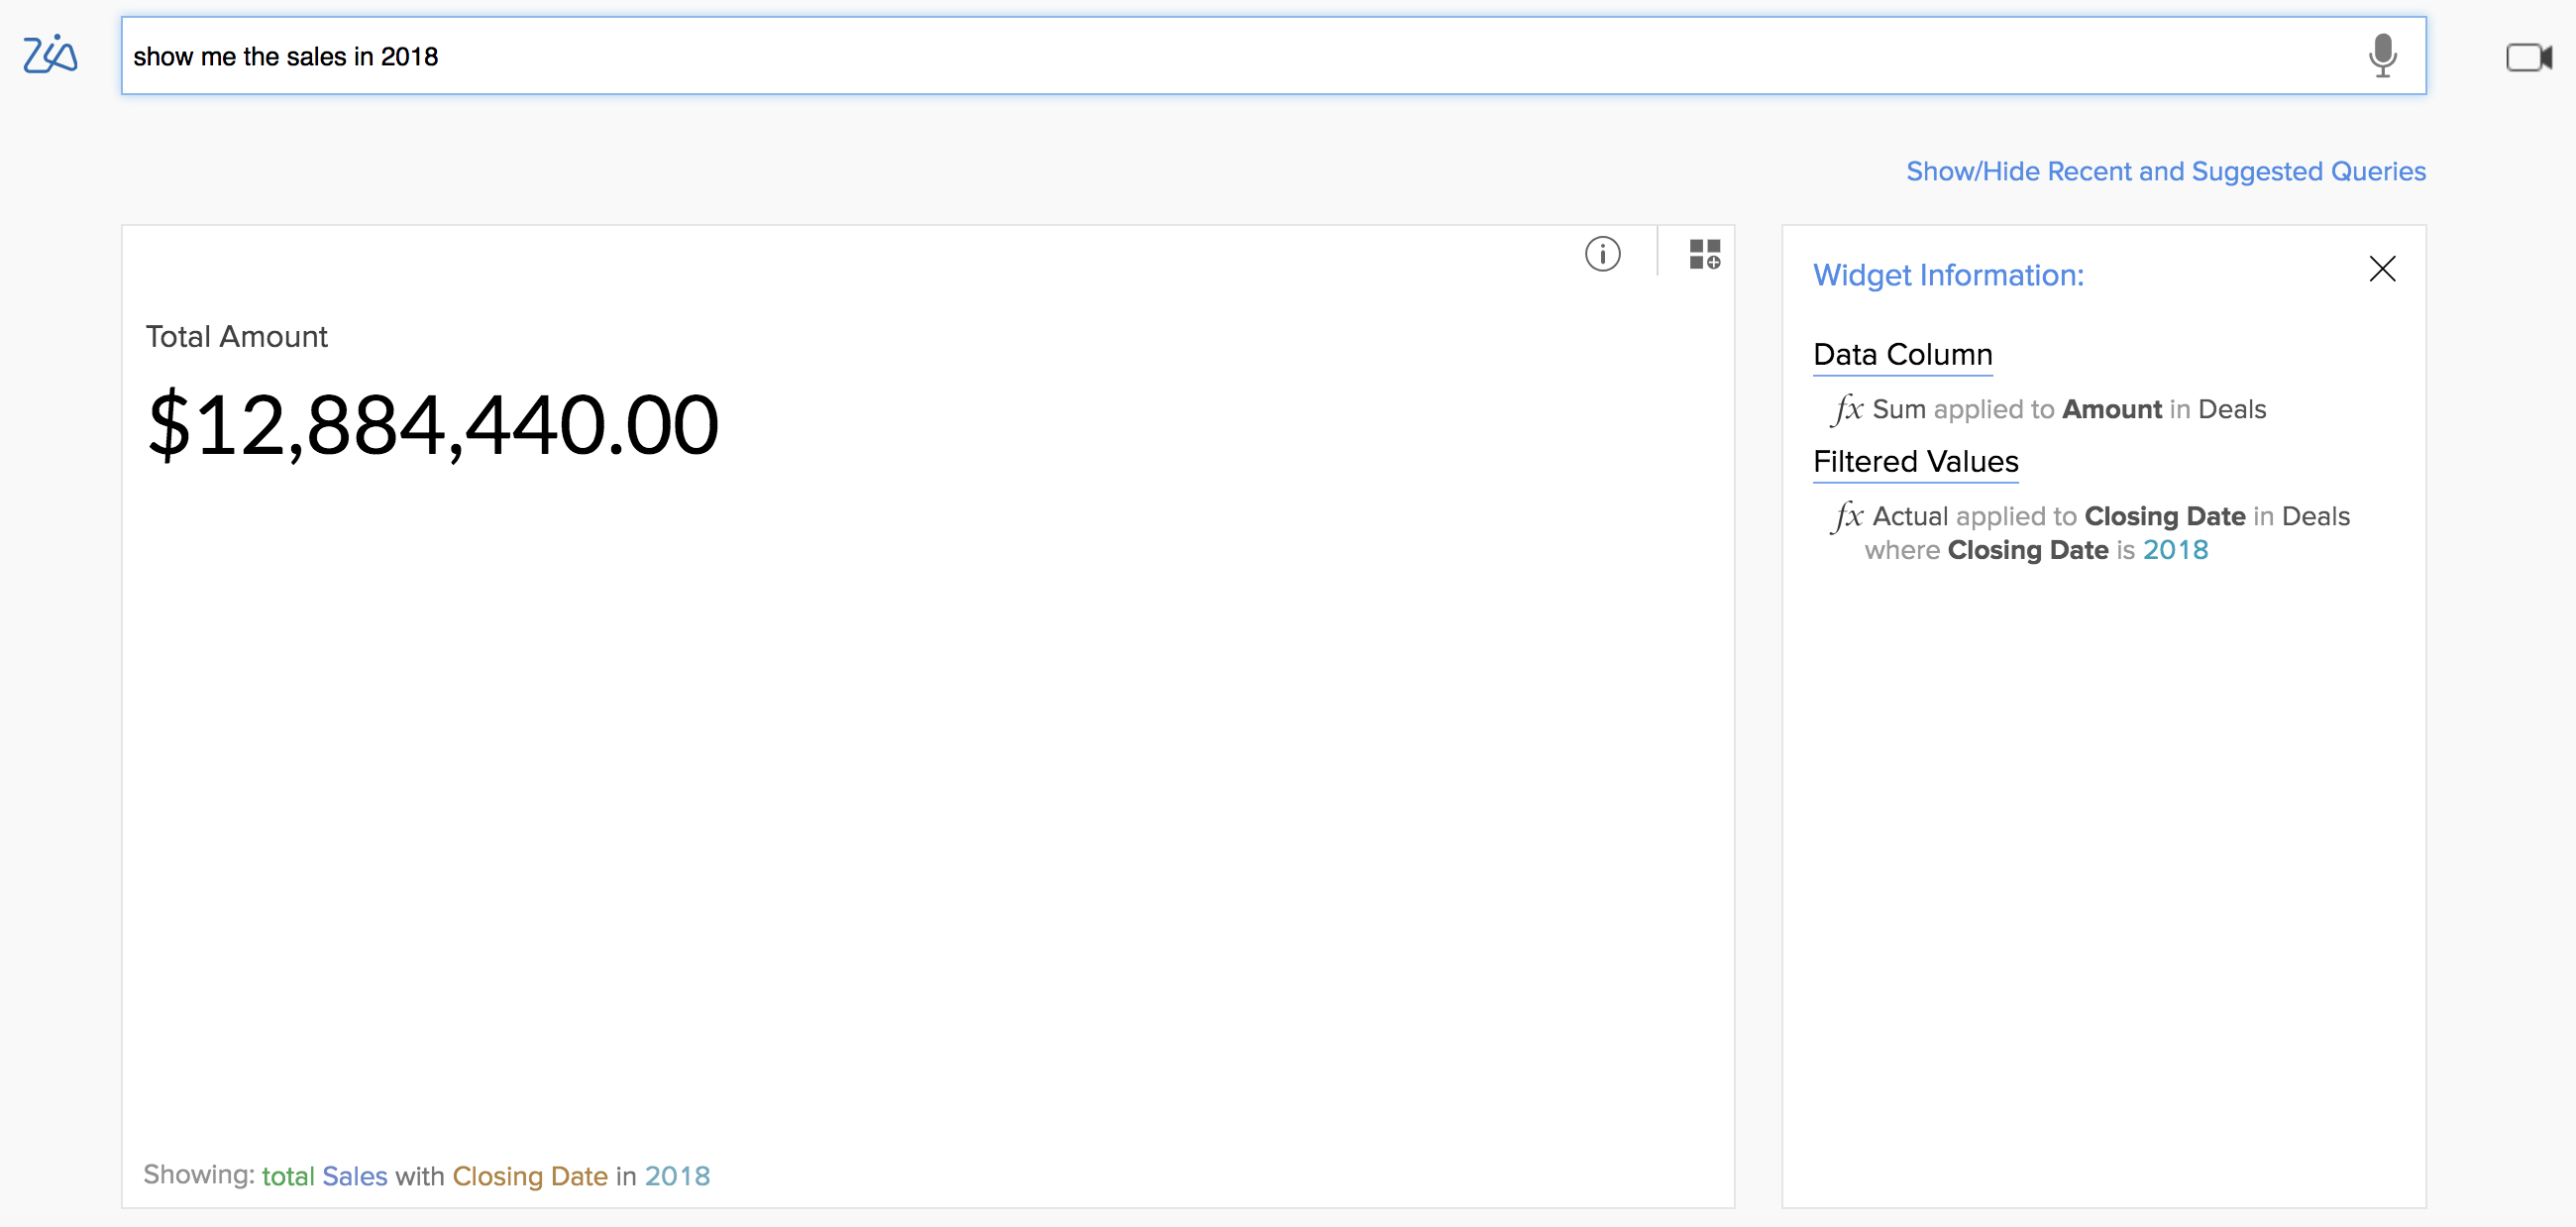Screen dimensions: 2576x1227
Task: Click orange 'Closing Date' in the Showing summary
Action: pyautogui.click(x=530, y=1176)
